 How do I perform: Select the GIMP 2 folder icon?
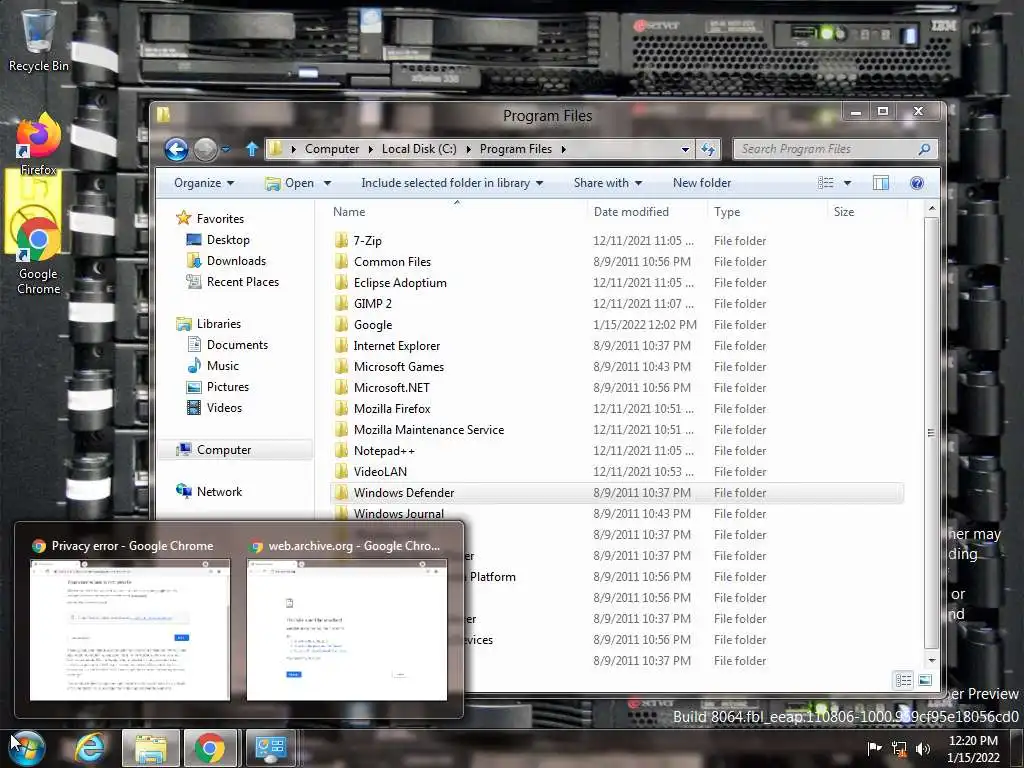tap(341, 304)
